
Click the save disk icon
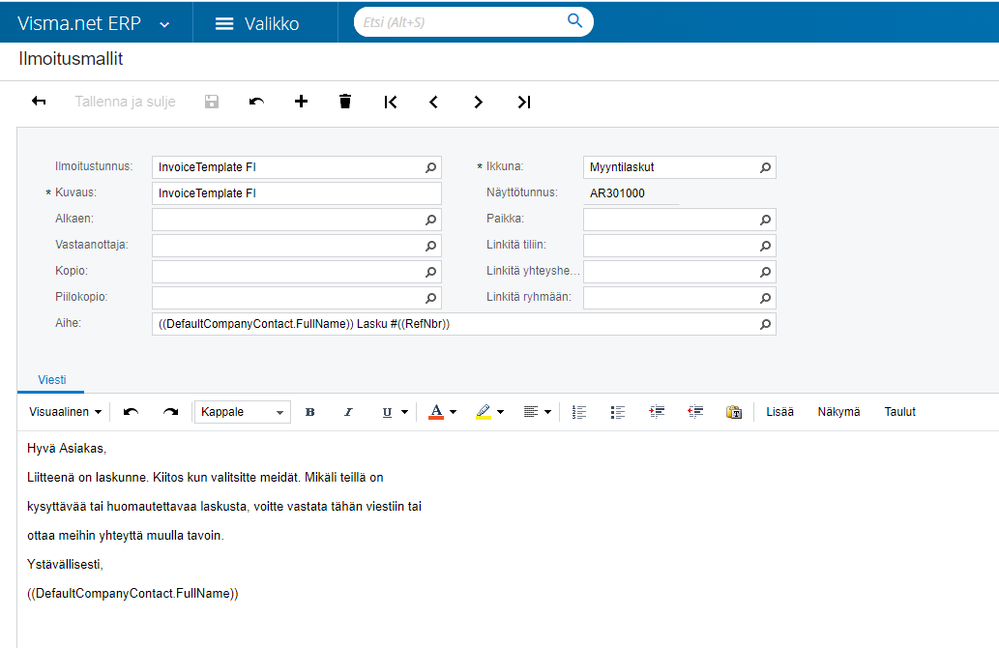click(x=212, y=101)
